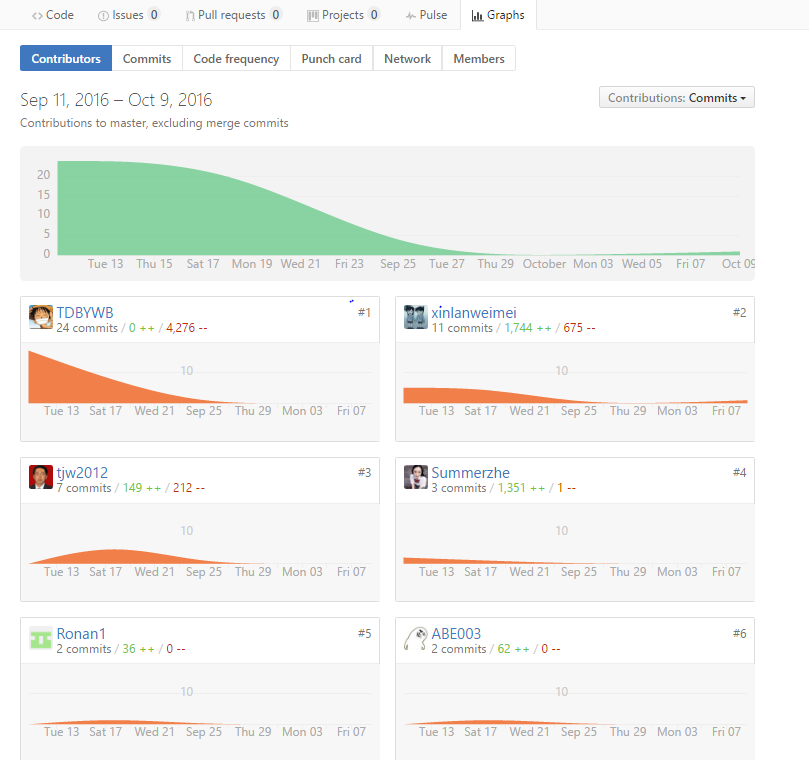View Summerzhe's 3 commits
This screenshot has width=809, height=760.
tap(459, 488)
